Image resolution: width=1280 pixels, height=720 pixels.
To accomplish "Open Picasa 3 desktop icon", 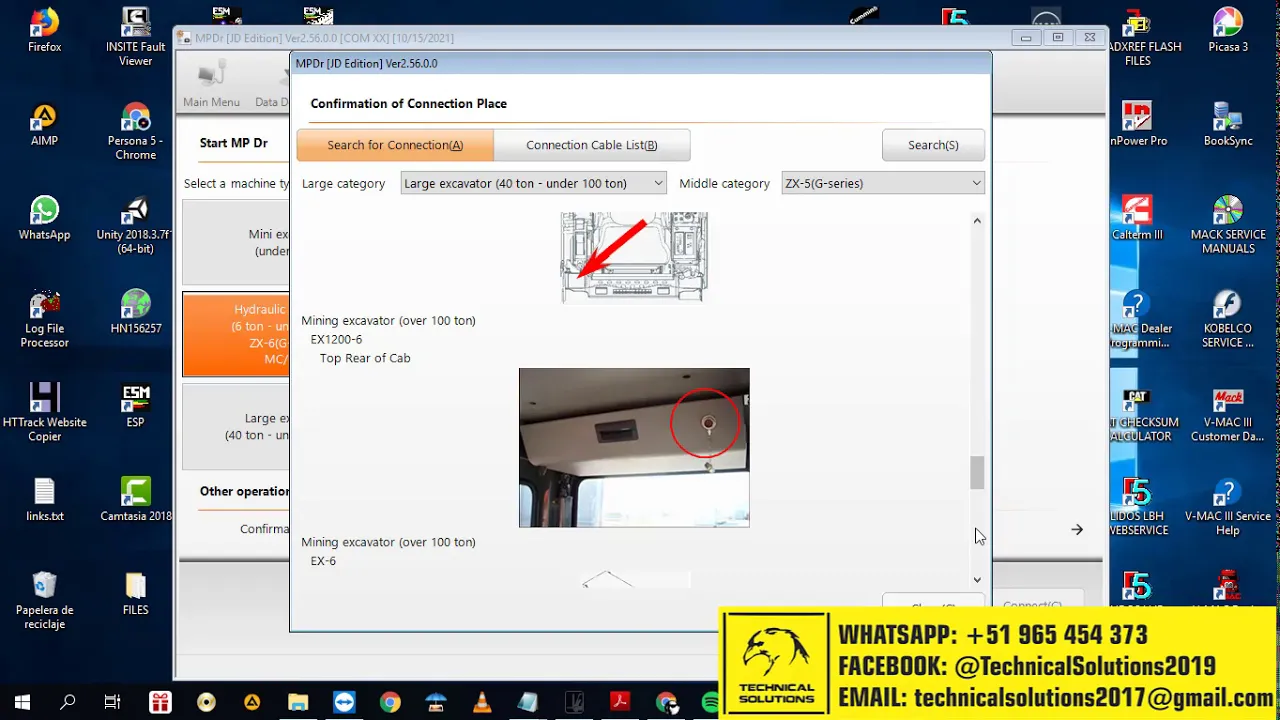I will click(1228, 31).
